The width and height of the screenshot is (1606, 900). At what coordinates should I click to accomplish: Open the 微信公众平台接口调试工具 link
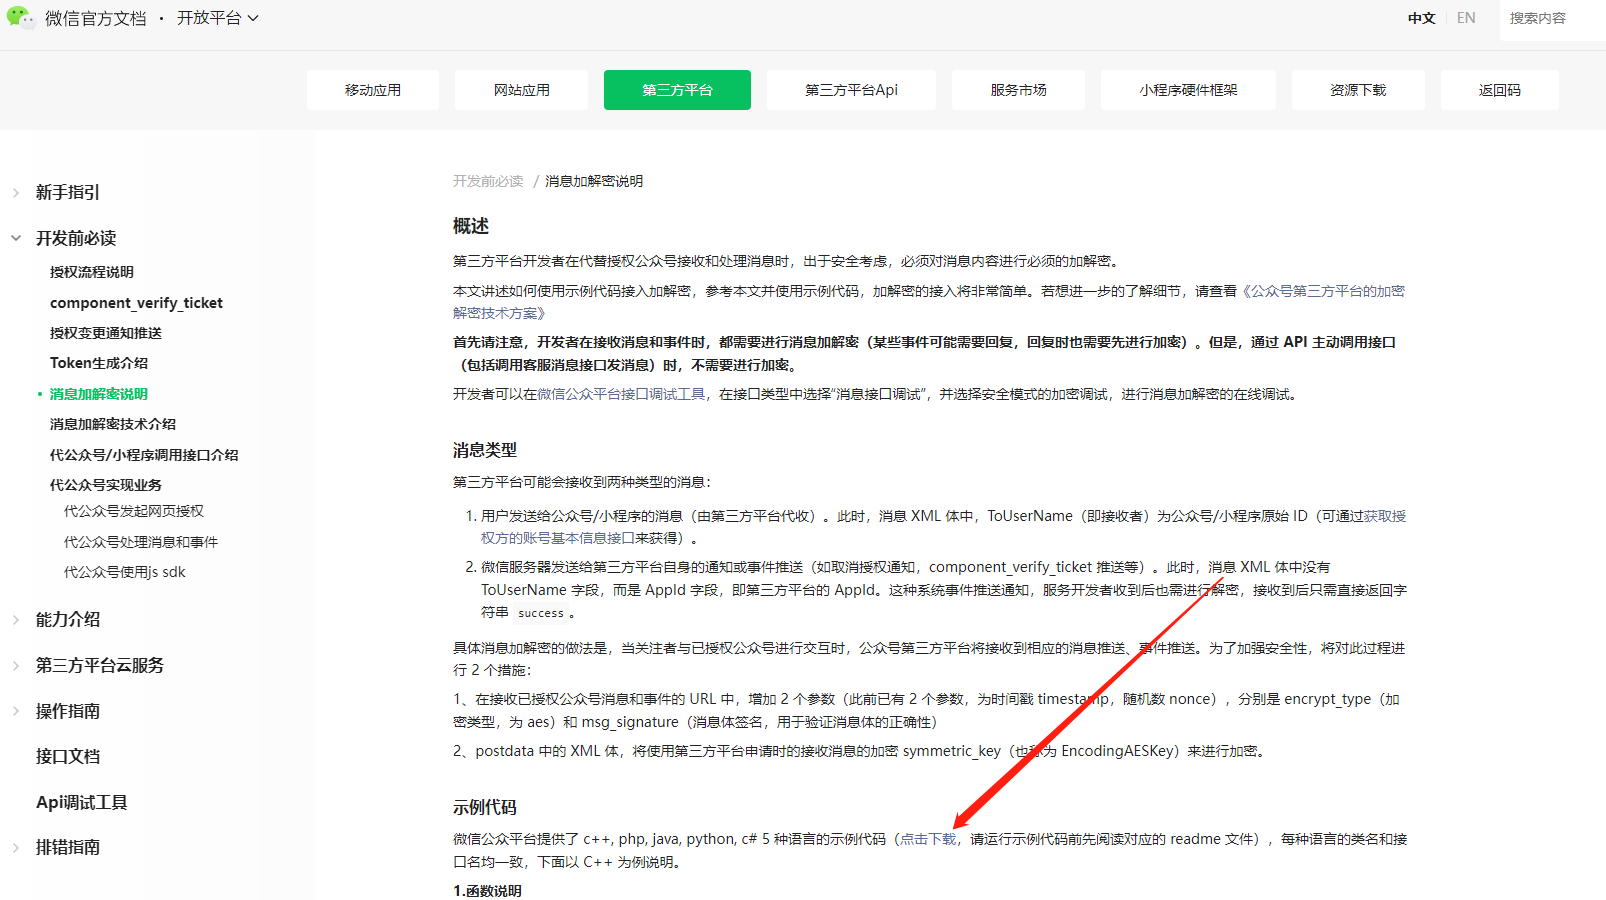tap(621, 395)
